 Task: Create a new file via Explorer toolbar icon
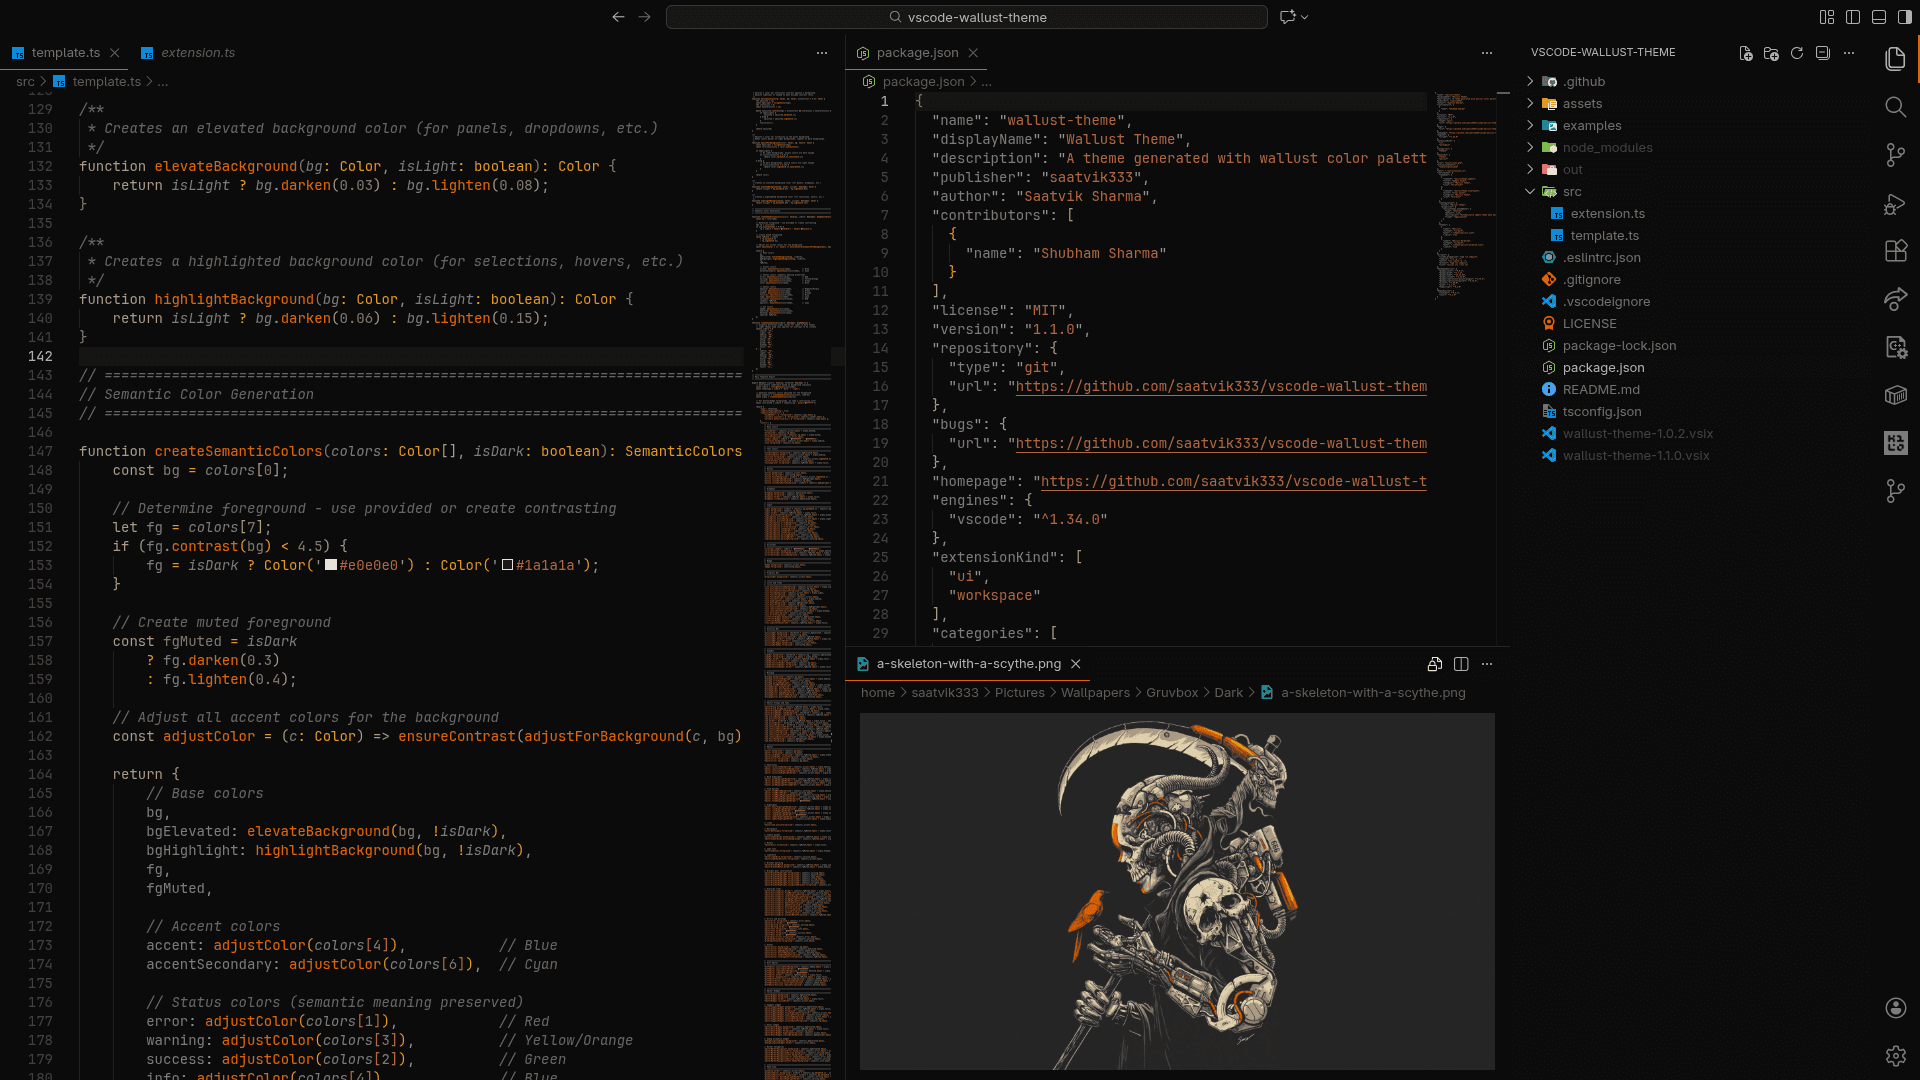[x=1746, y=54]
